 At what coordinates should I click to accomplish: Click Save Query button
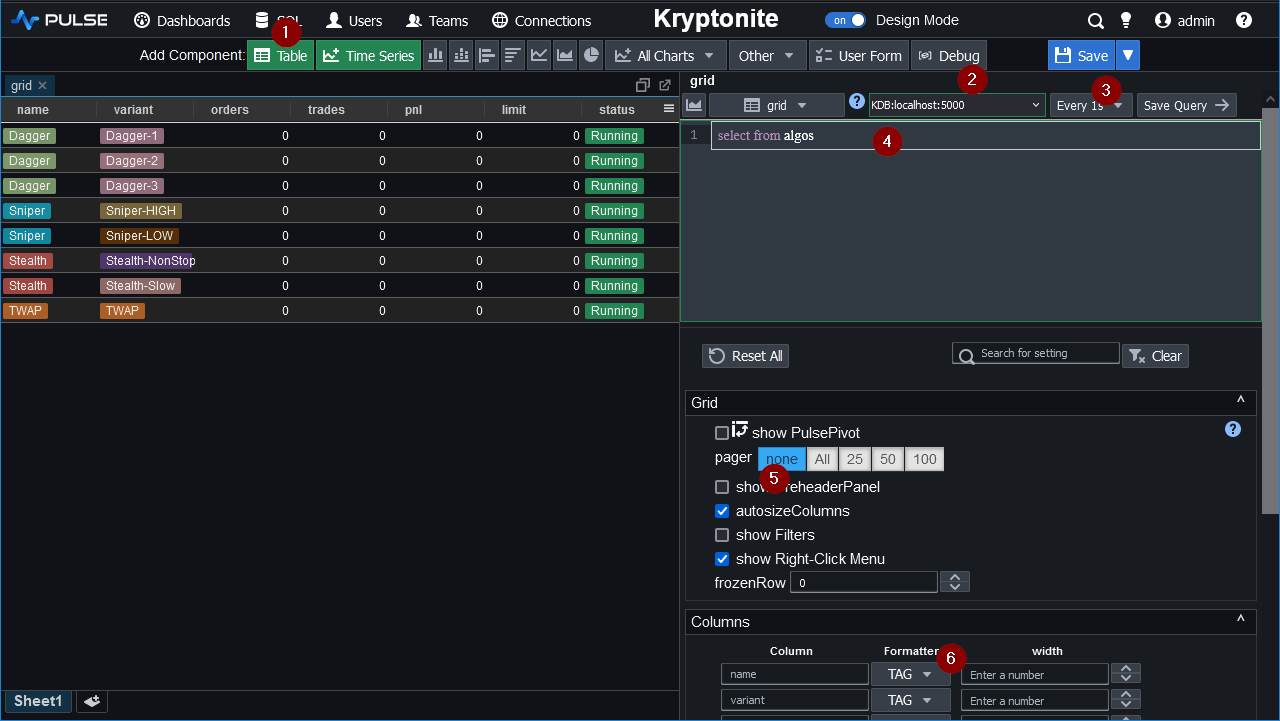[1187, 105]
